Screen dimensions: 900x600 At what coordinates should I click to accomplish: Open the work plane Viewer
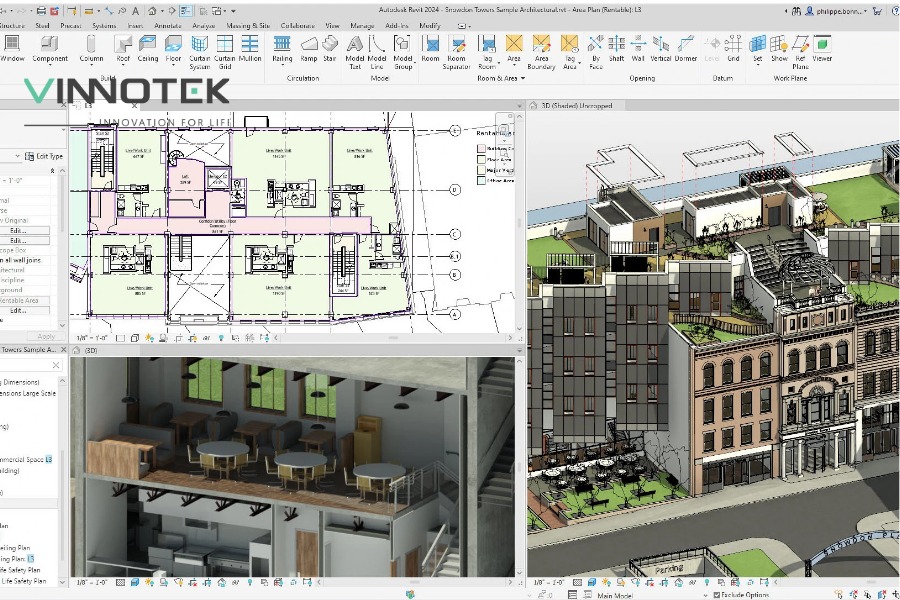click(822, 48)
